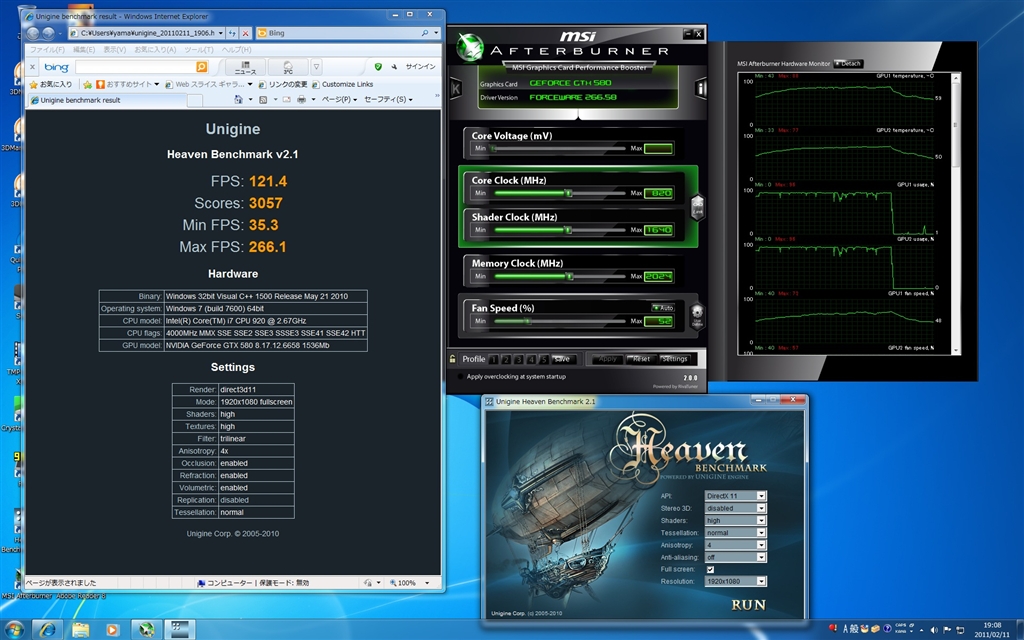Open the ツール(T) menu in Internet Explorer
The height and width of the screenshot is (640, 1024).
coord(198,49)
